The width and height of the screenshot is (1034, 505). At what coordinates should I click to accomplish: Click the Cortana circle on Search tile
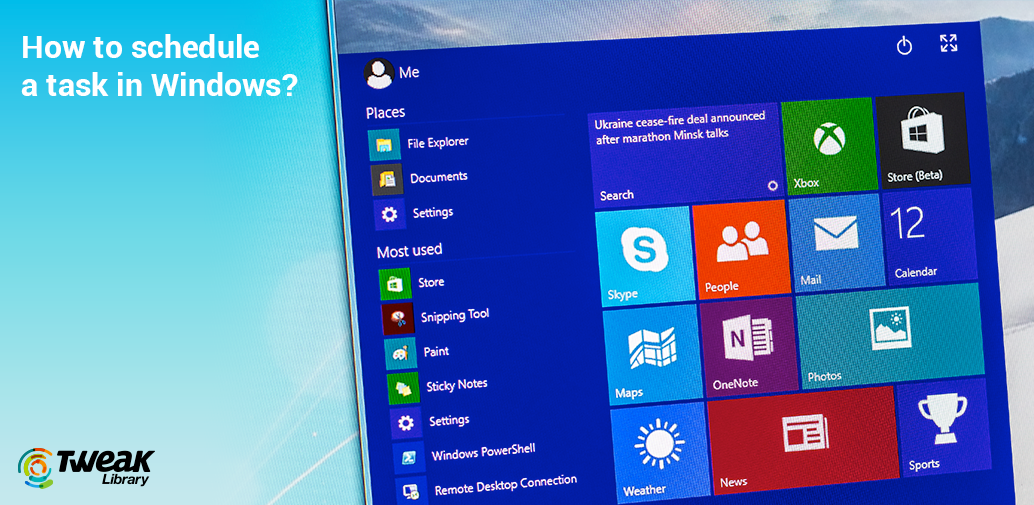(x=773, y=186)
